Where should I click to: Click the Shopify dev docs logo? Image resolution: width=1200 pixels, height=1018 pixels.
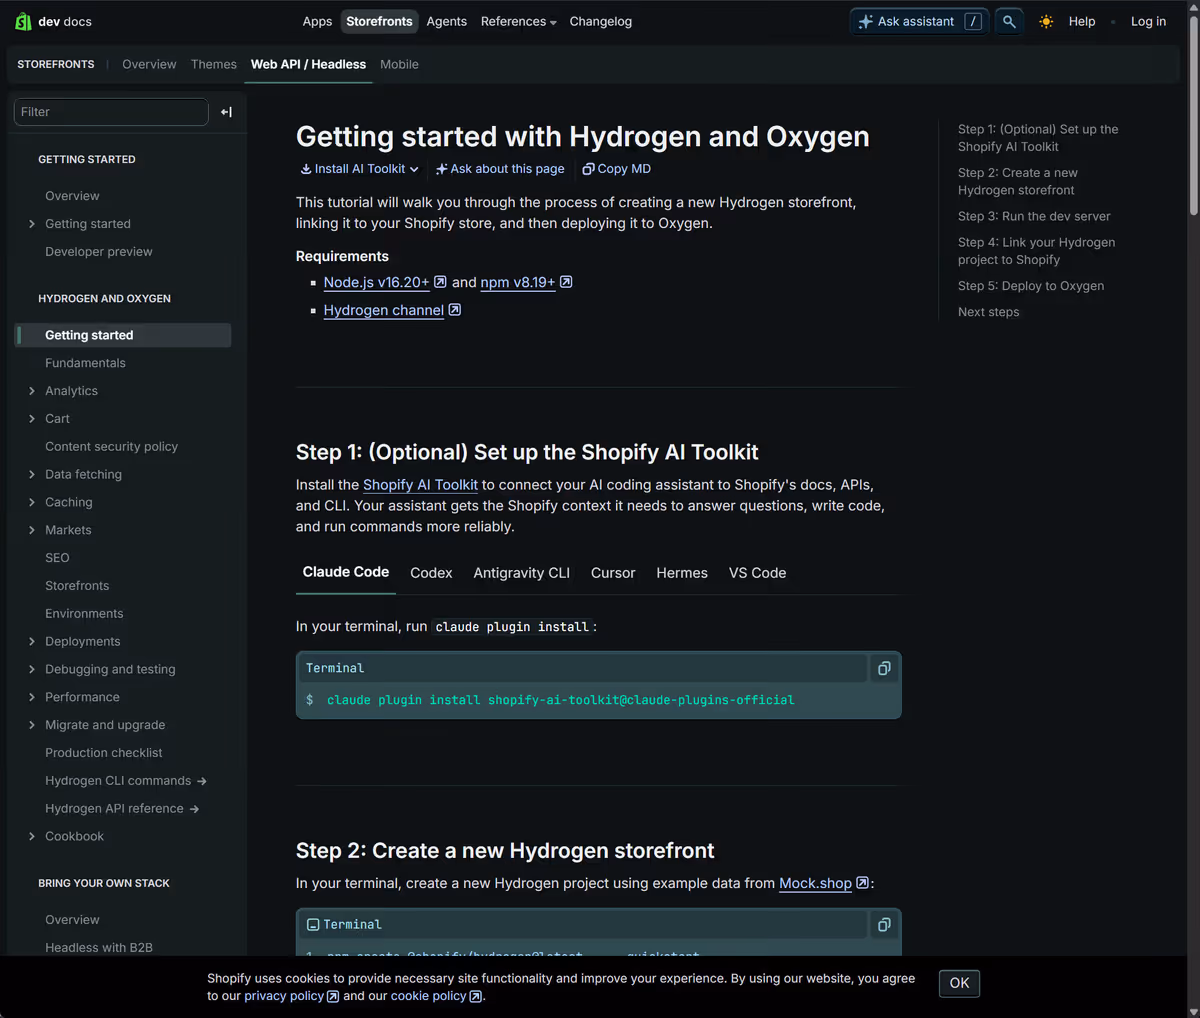point(54,21)
